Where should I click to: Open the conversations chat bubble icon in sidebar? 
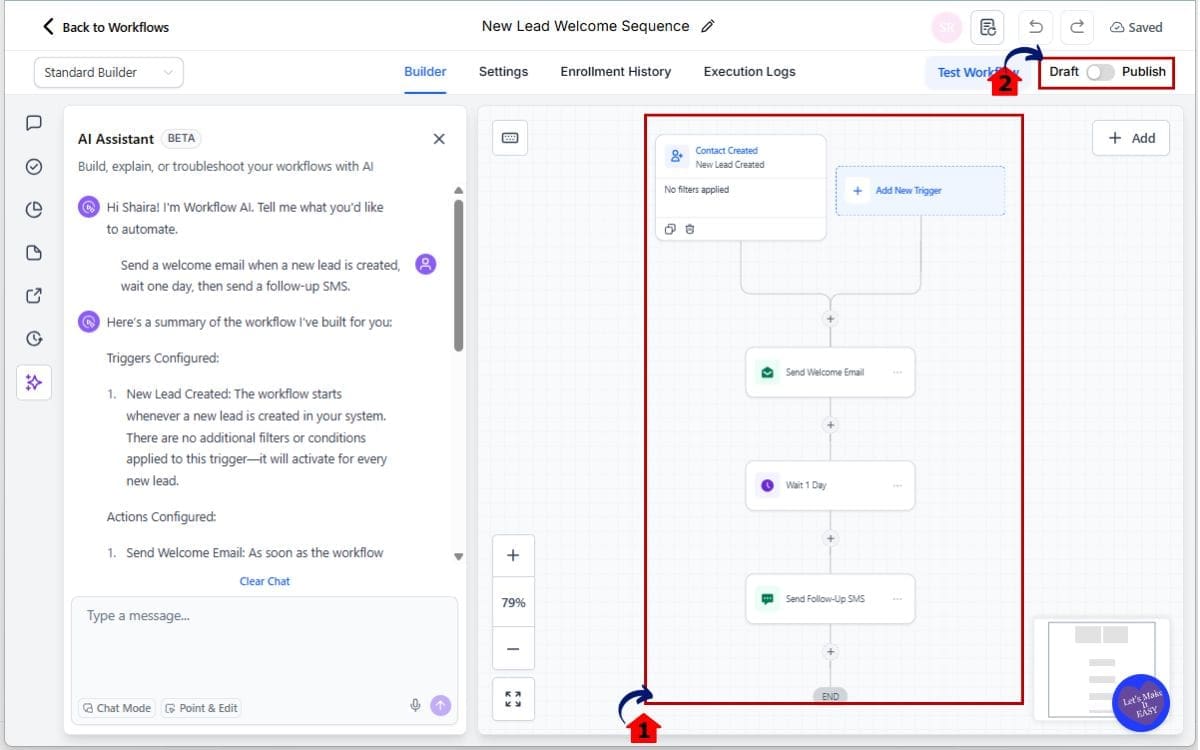(33, 122)
